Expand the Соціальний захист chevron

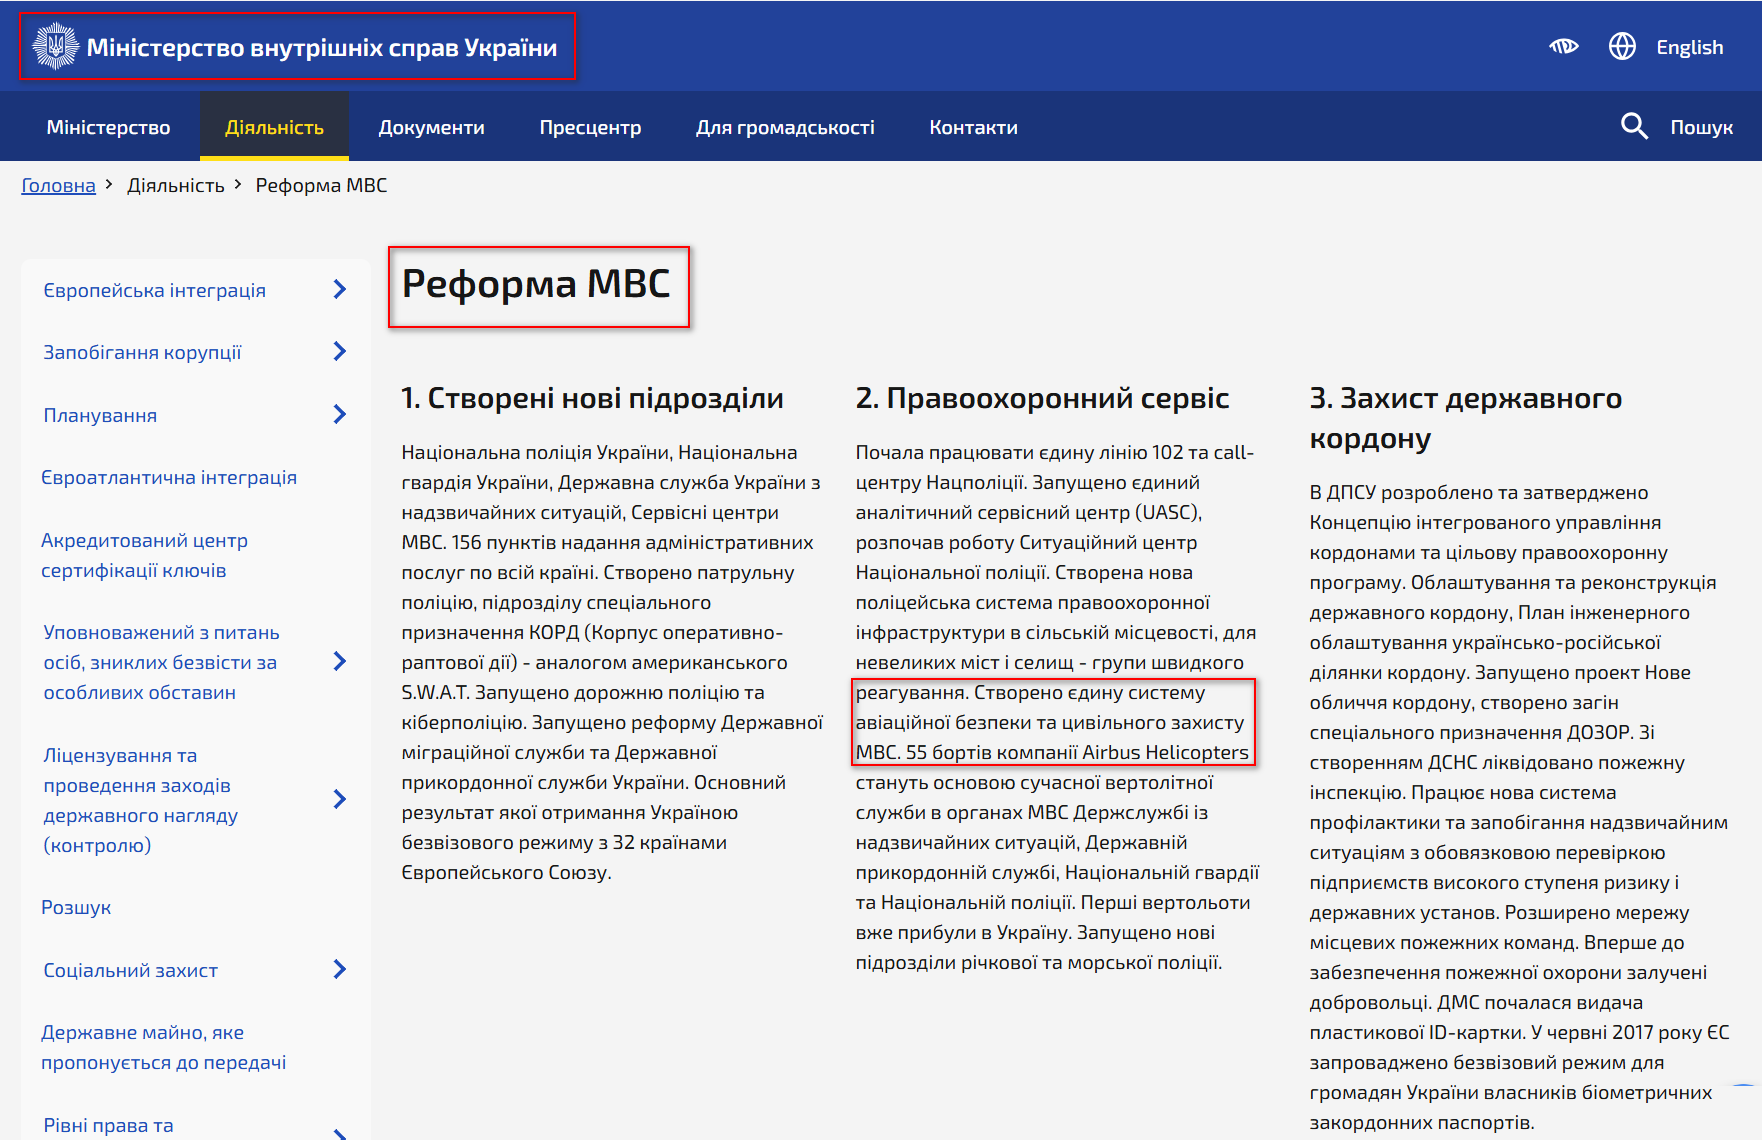coord(341,969)
